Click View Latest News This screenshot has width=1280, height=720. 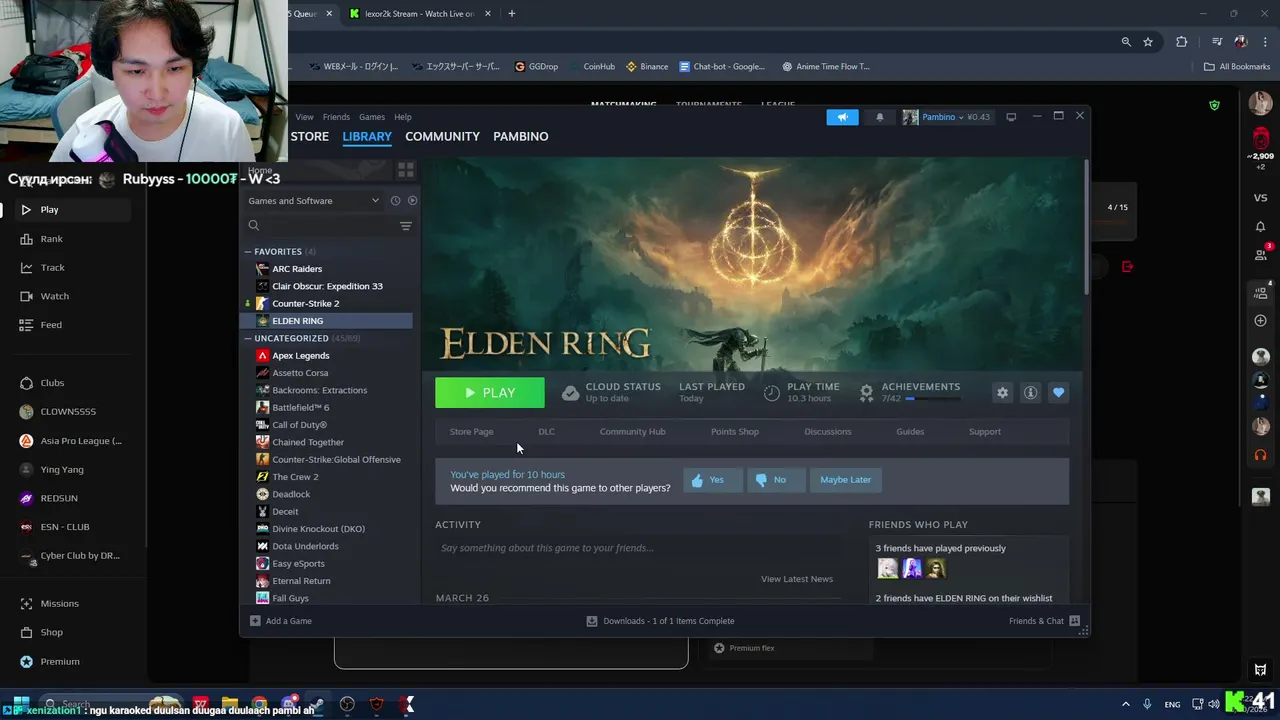coord(797,579)
